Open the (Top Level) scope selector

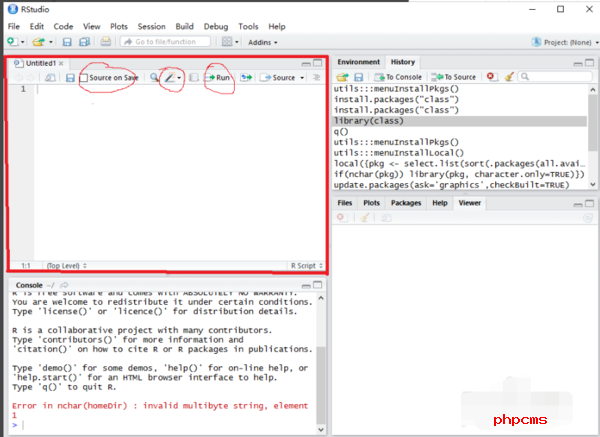pos(67,266)
